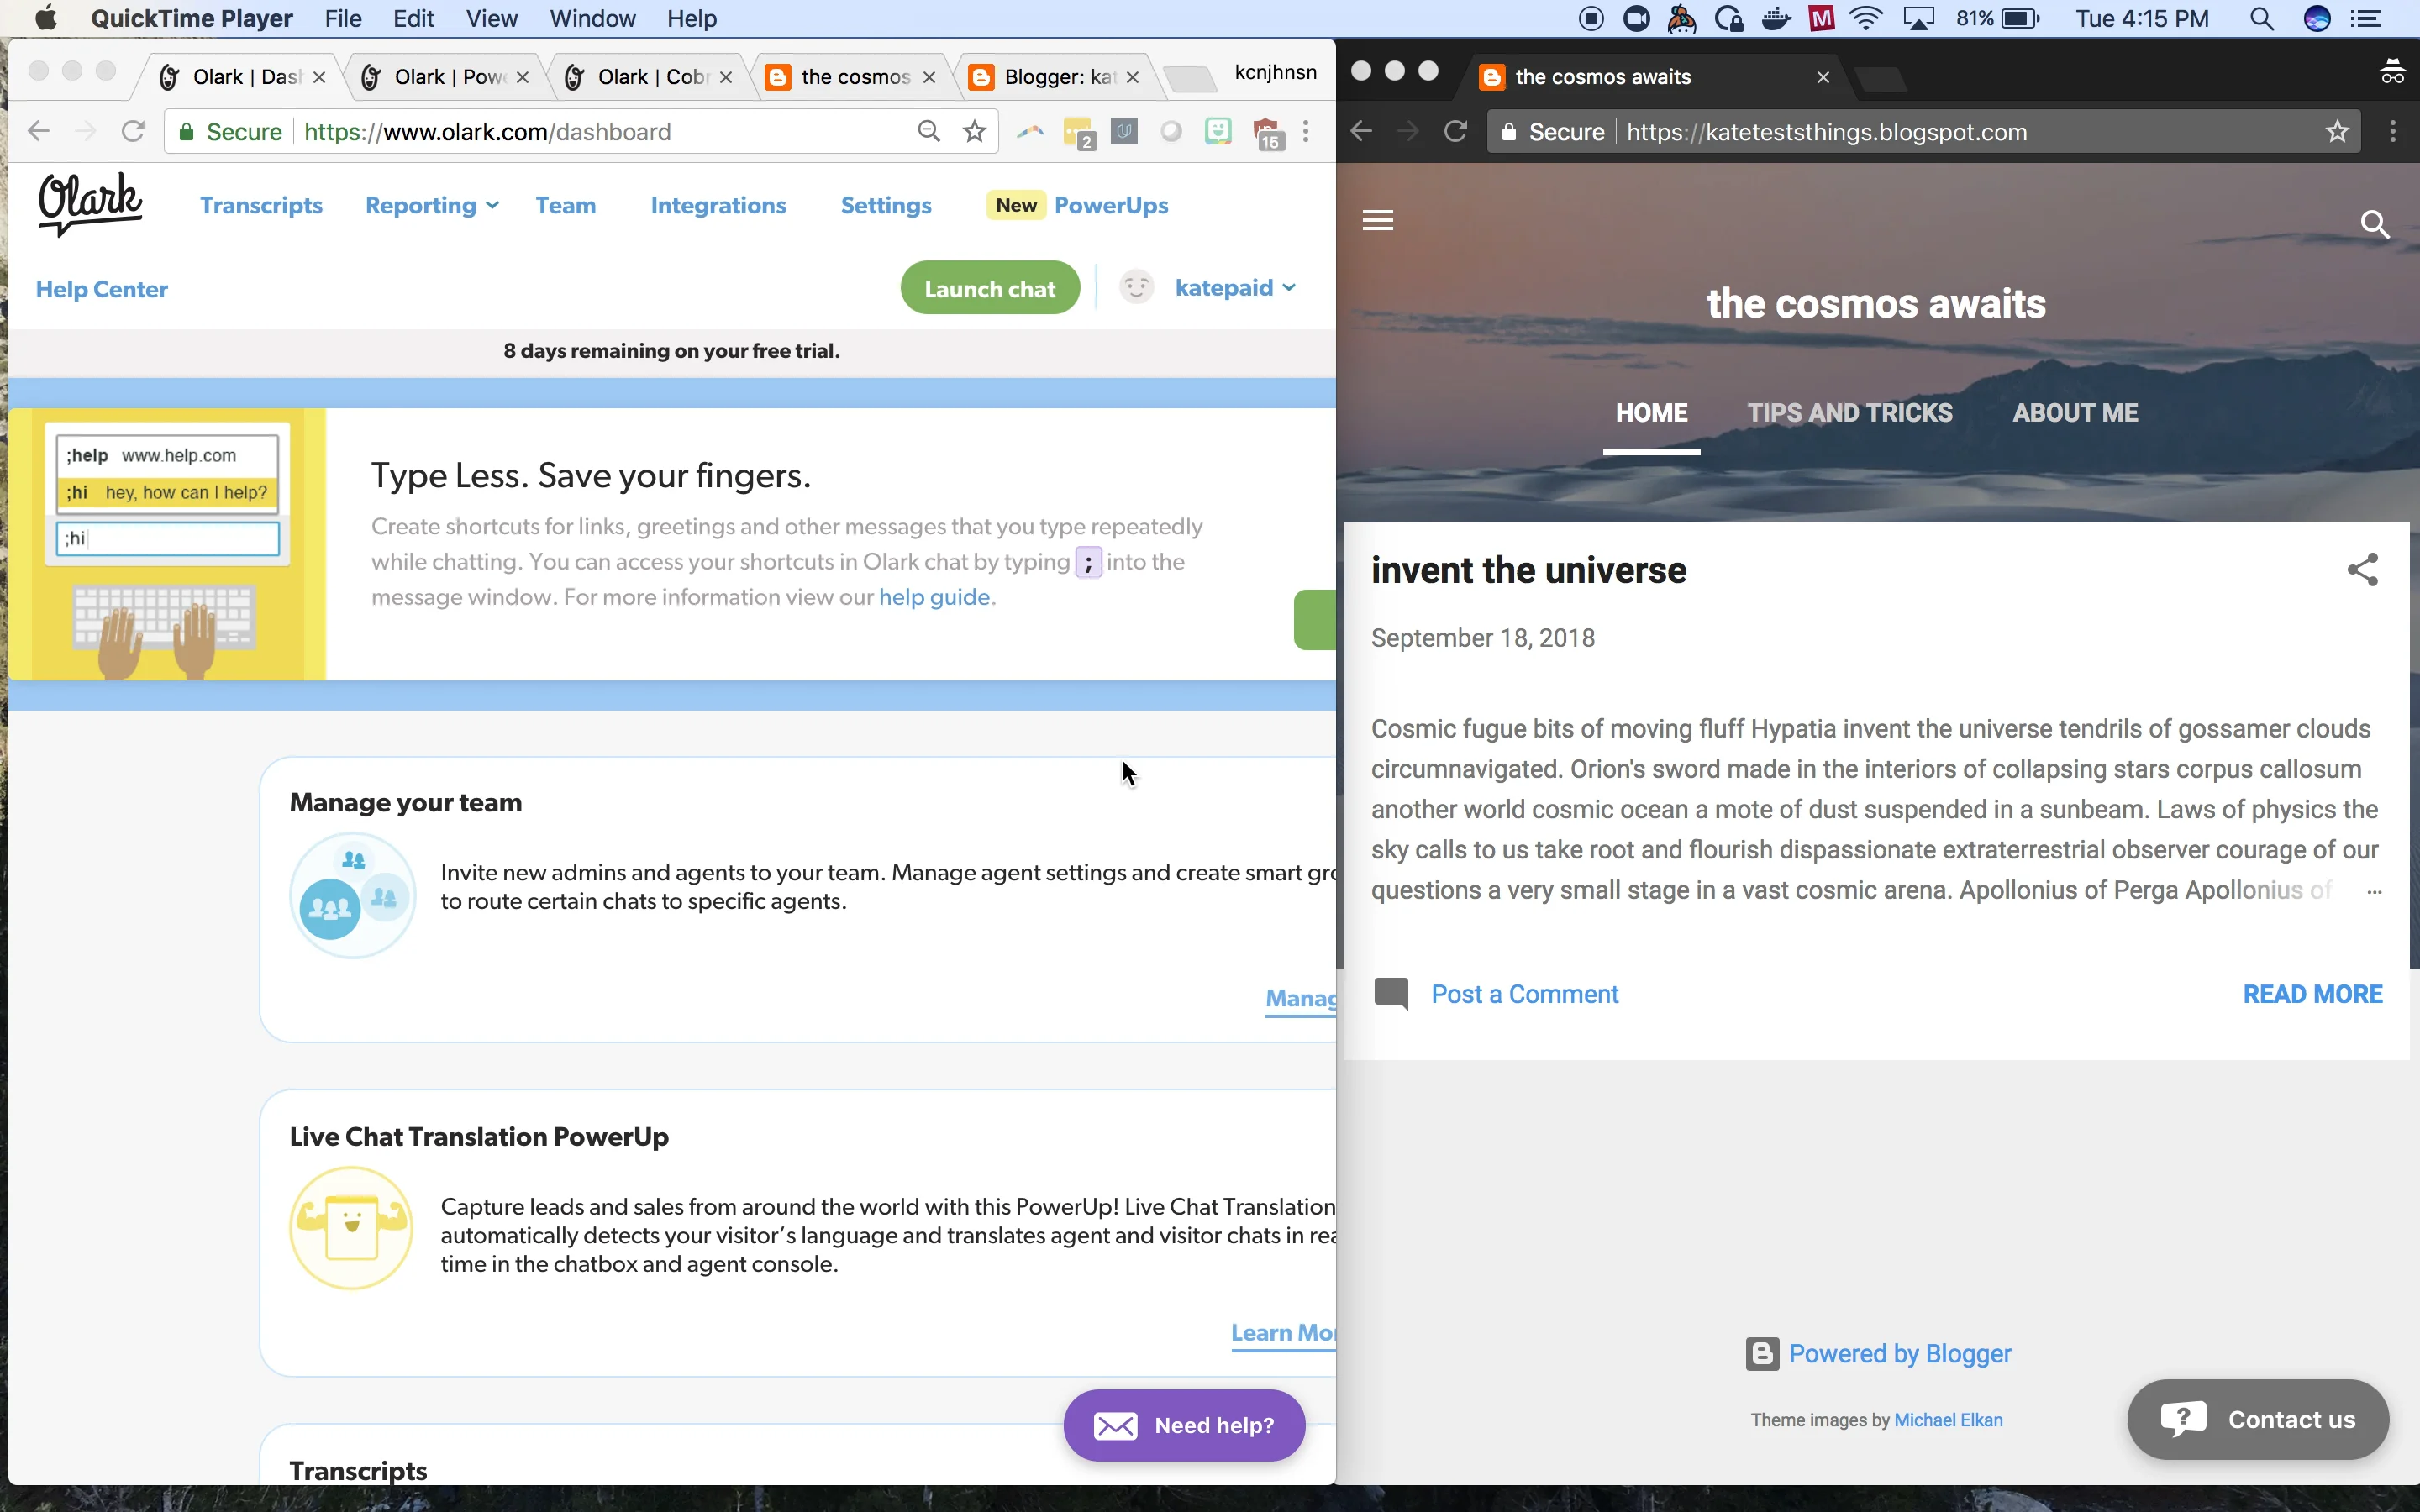Open the Apple menu

tap(46, 18)
